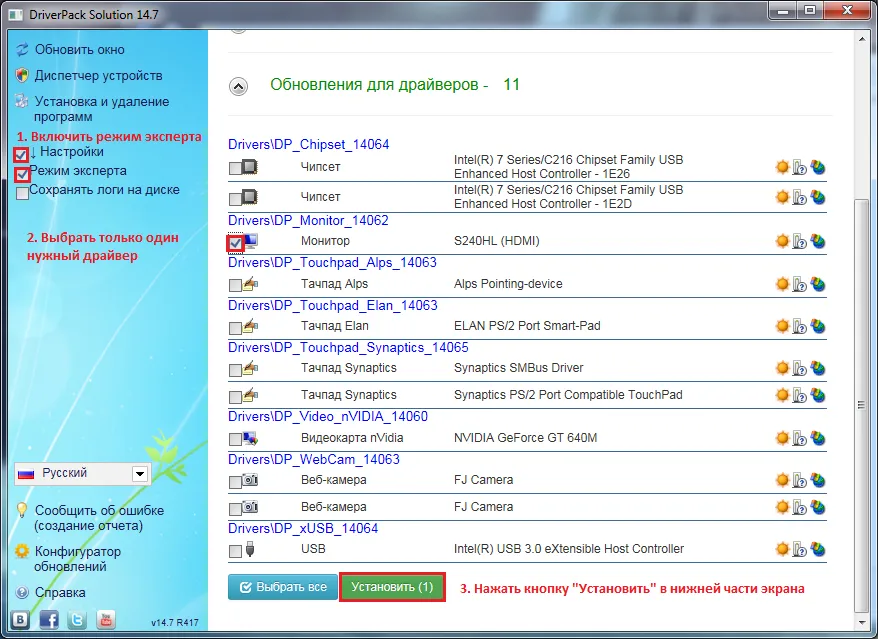The image size is (878, 639).
Task: Click the sun icon for chipset 1E26
Action: pos(782,167)
